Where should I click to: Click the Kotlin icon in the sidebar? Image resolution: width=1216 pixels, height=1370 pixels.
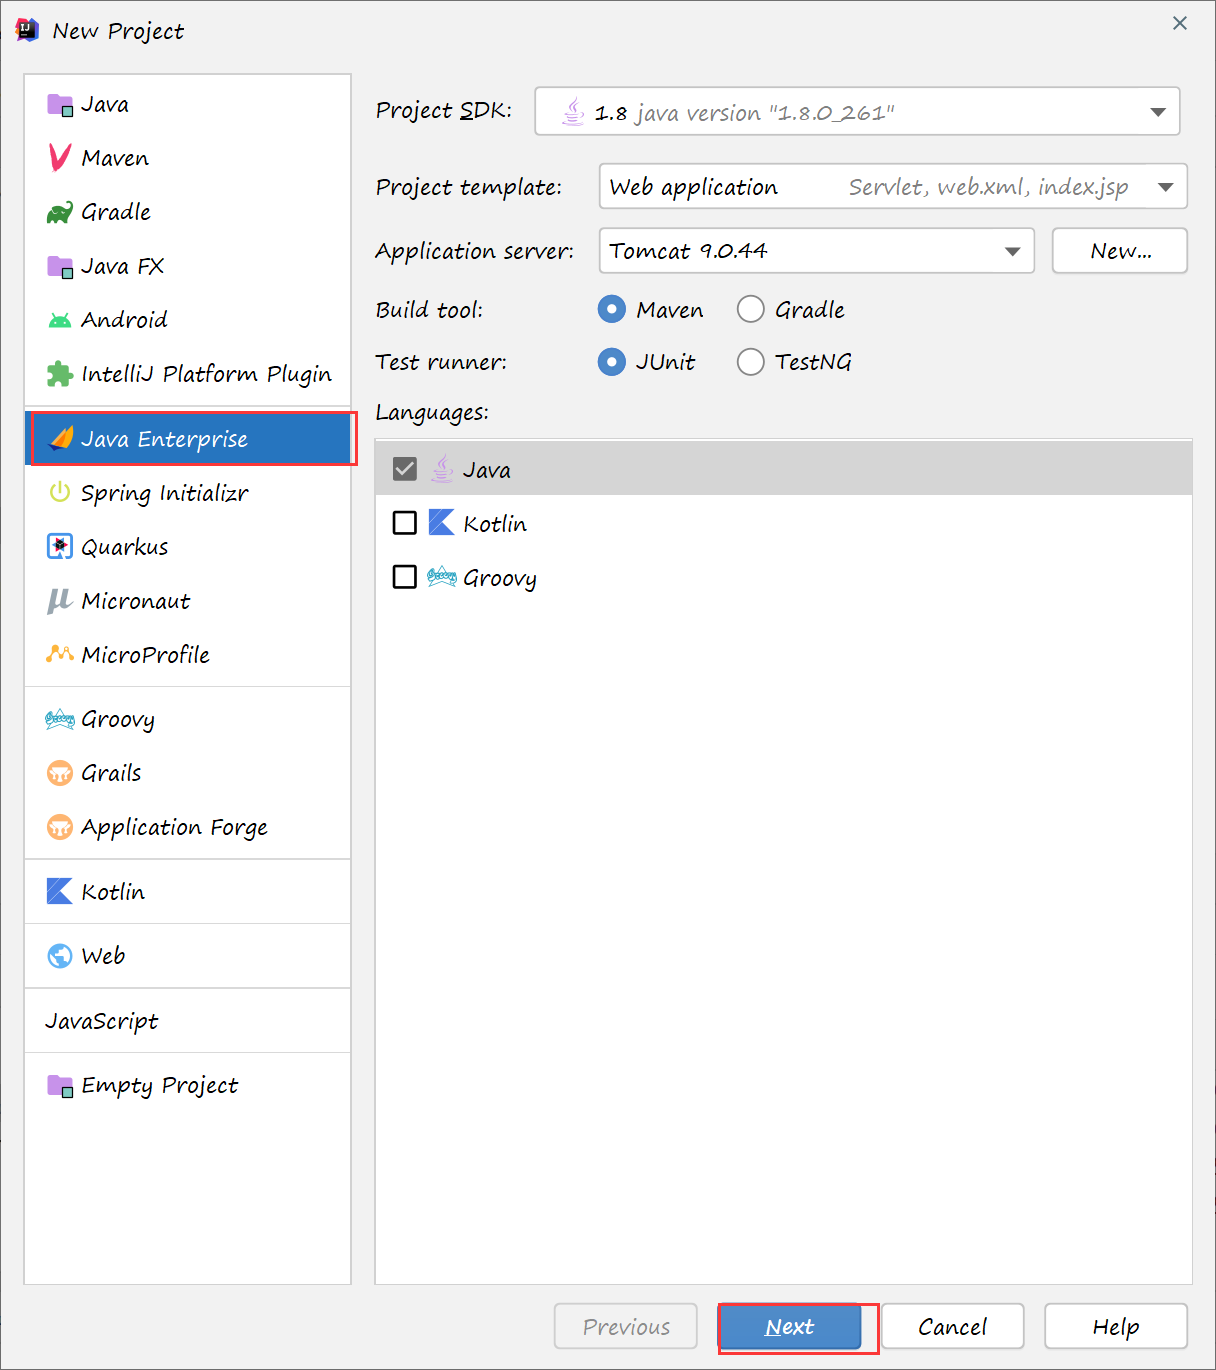(x=60, y=891)
